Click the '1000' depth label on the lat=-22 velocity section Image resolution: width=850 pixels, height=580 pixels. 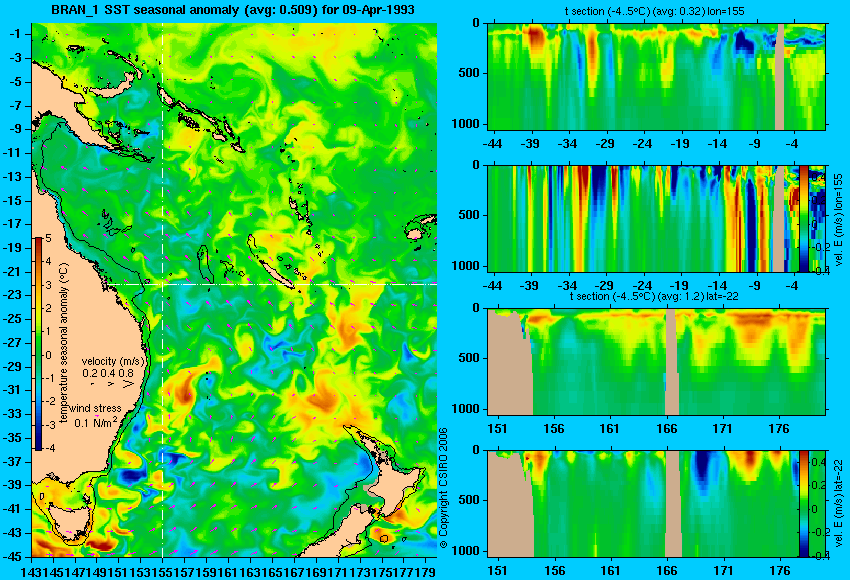coord(466,551)
